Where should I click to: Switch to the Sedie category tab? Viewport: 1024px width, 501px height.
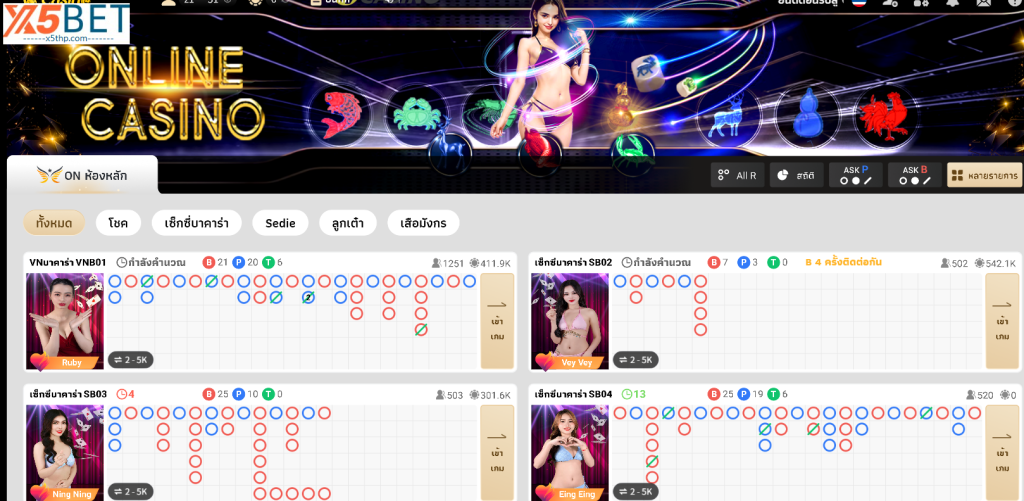[x=280, y=222]
